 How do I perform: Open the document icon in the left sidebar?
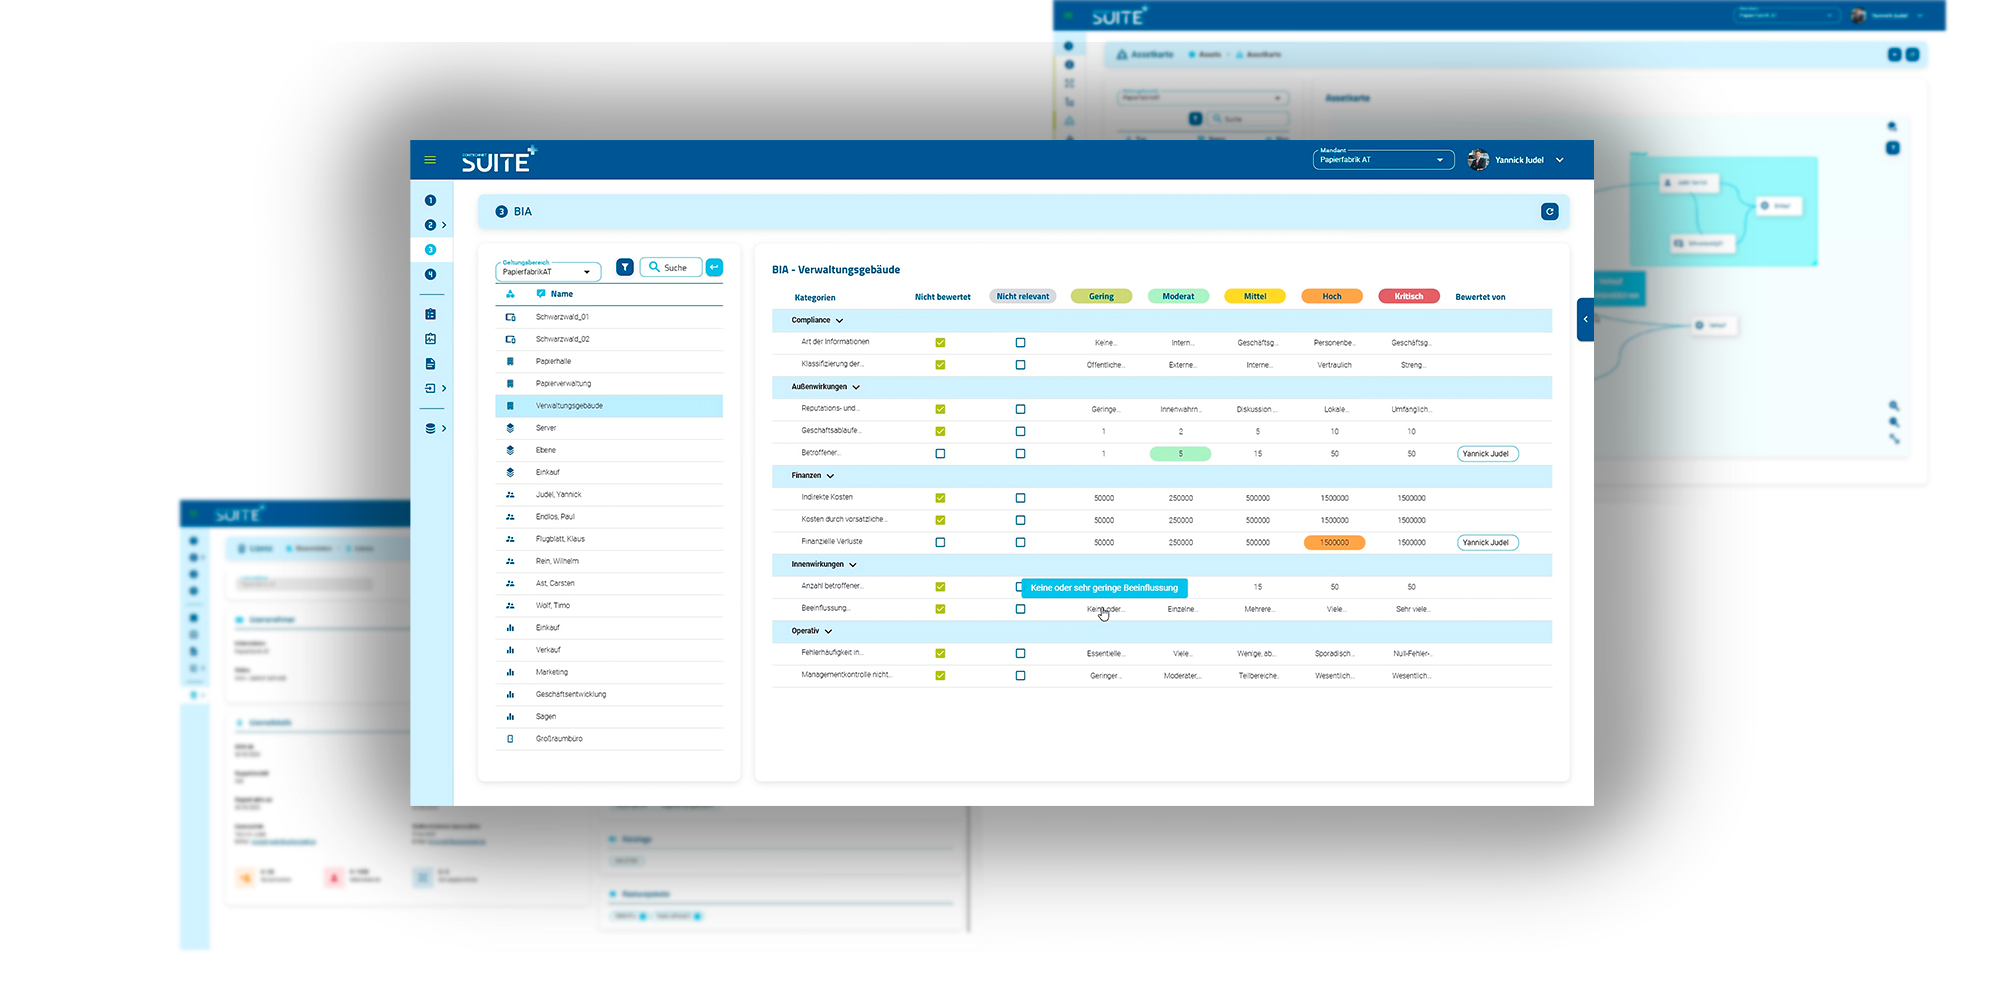point(431,363)
